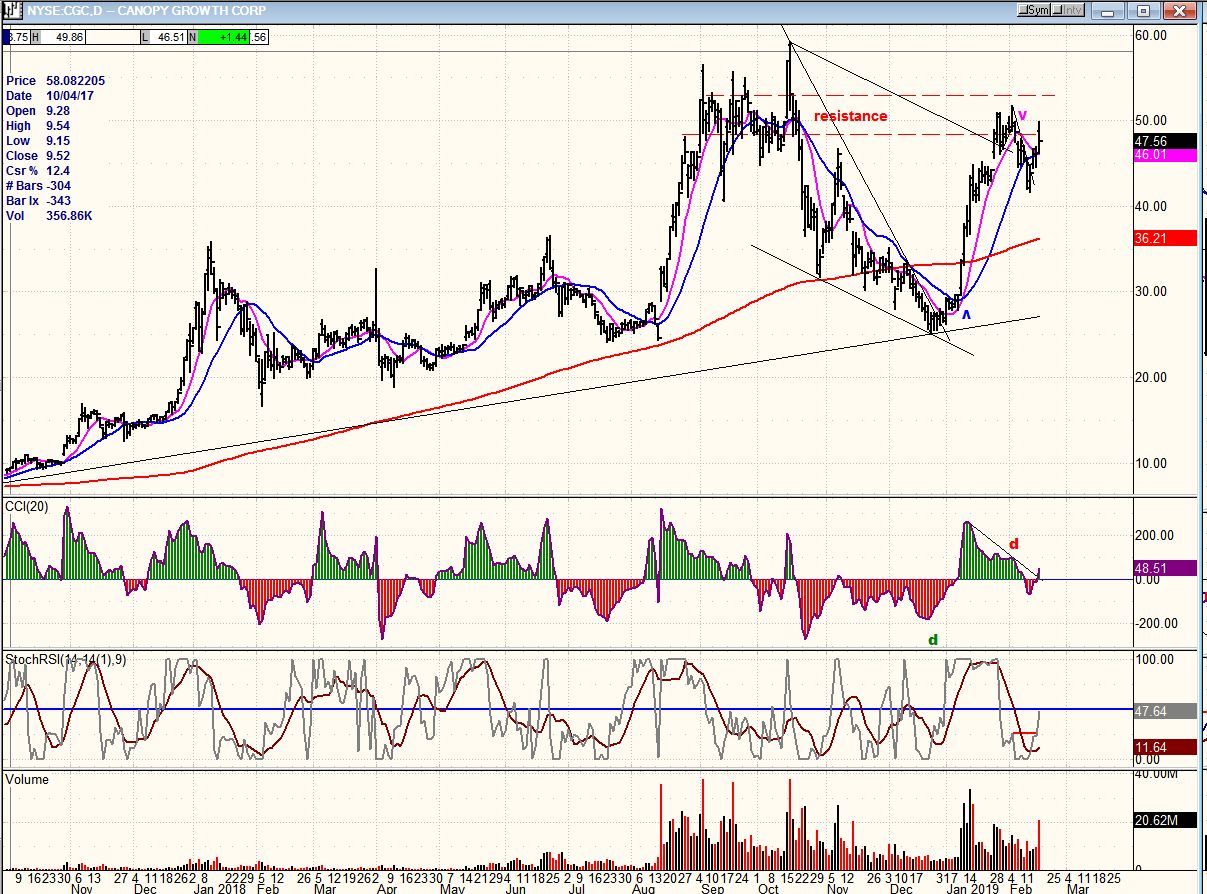Image resolution: width=1207 pixels, height=894 pixels.
Task: Select the 47.56 last price marker
Action: (x=1166, y=141)
